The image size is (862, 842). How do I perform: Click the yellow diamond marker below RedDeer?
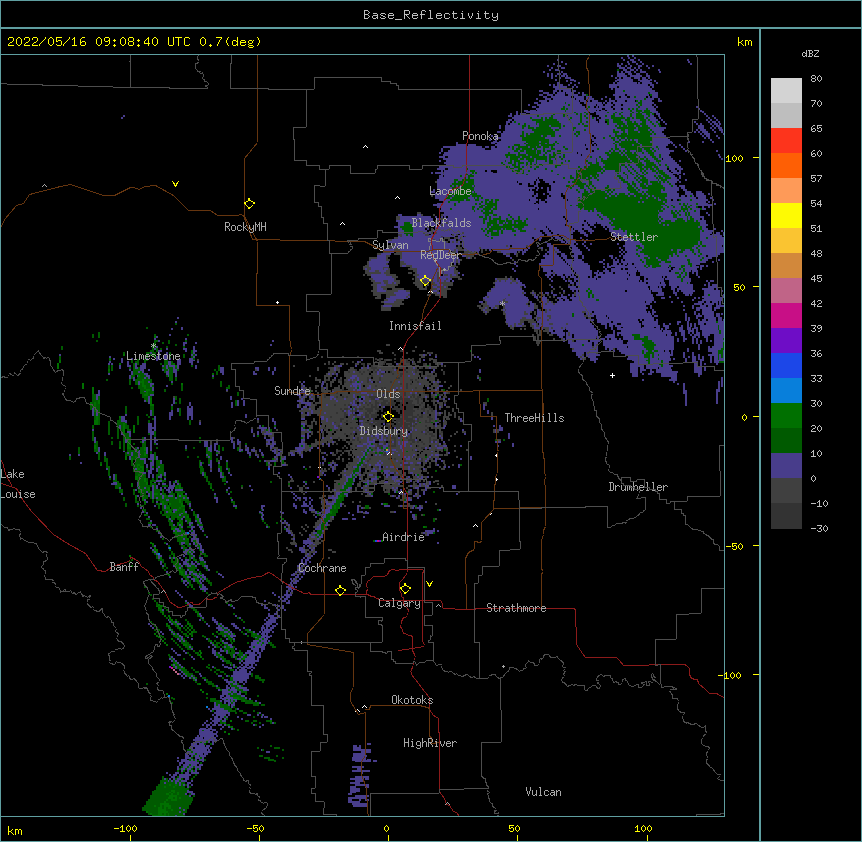(425, 281)
